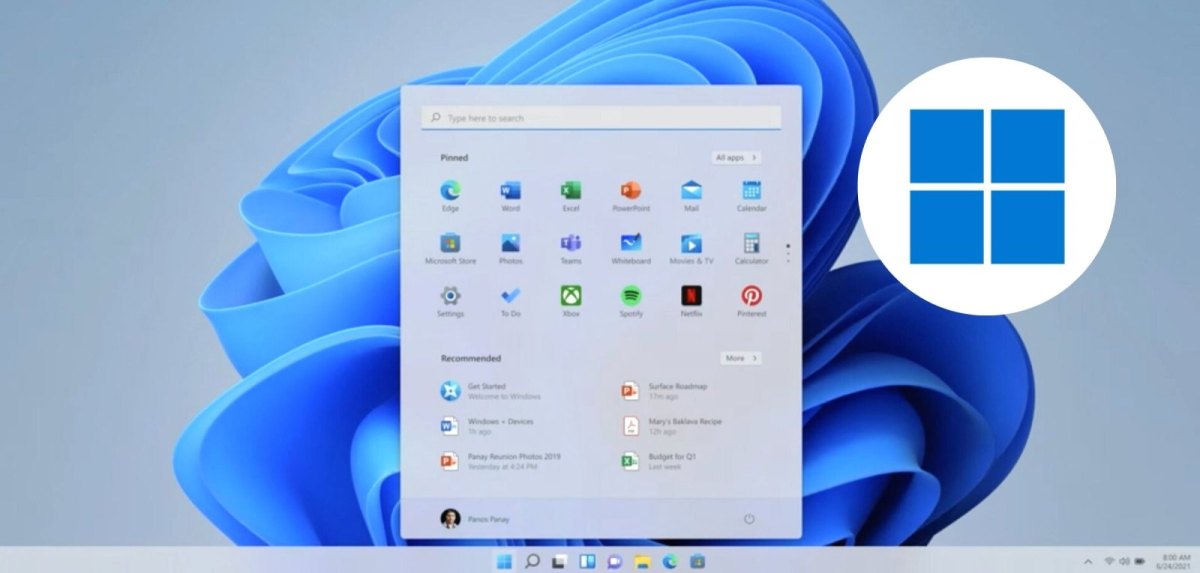Open Chat on the taskbar
This screenshot has height=573, width=1200.
(615, 561)
